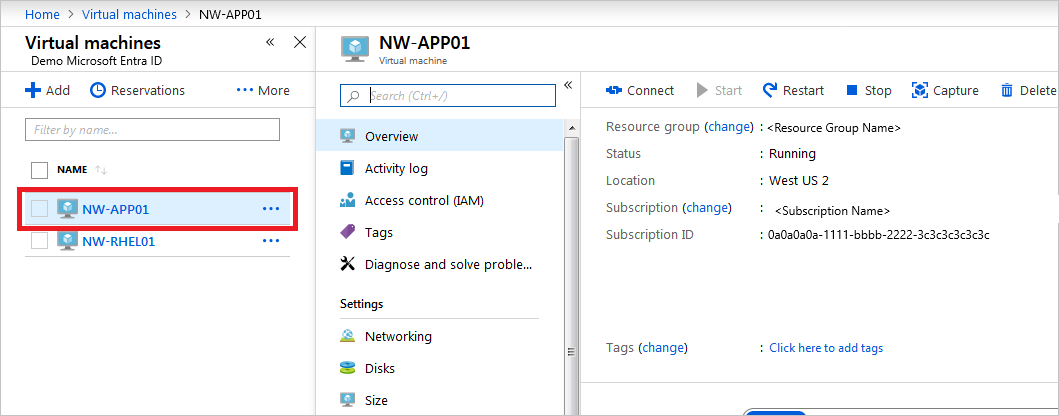Click the 'Click here to add tags' link
The width and height of the screenshot is (1059, 416).
click(826, 348)
